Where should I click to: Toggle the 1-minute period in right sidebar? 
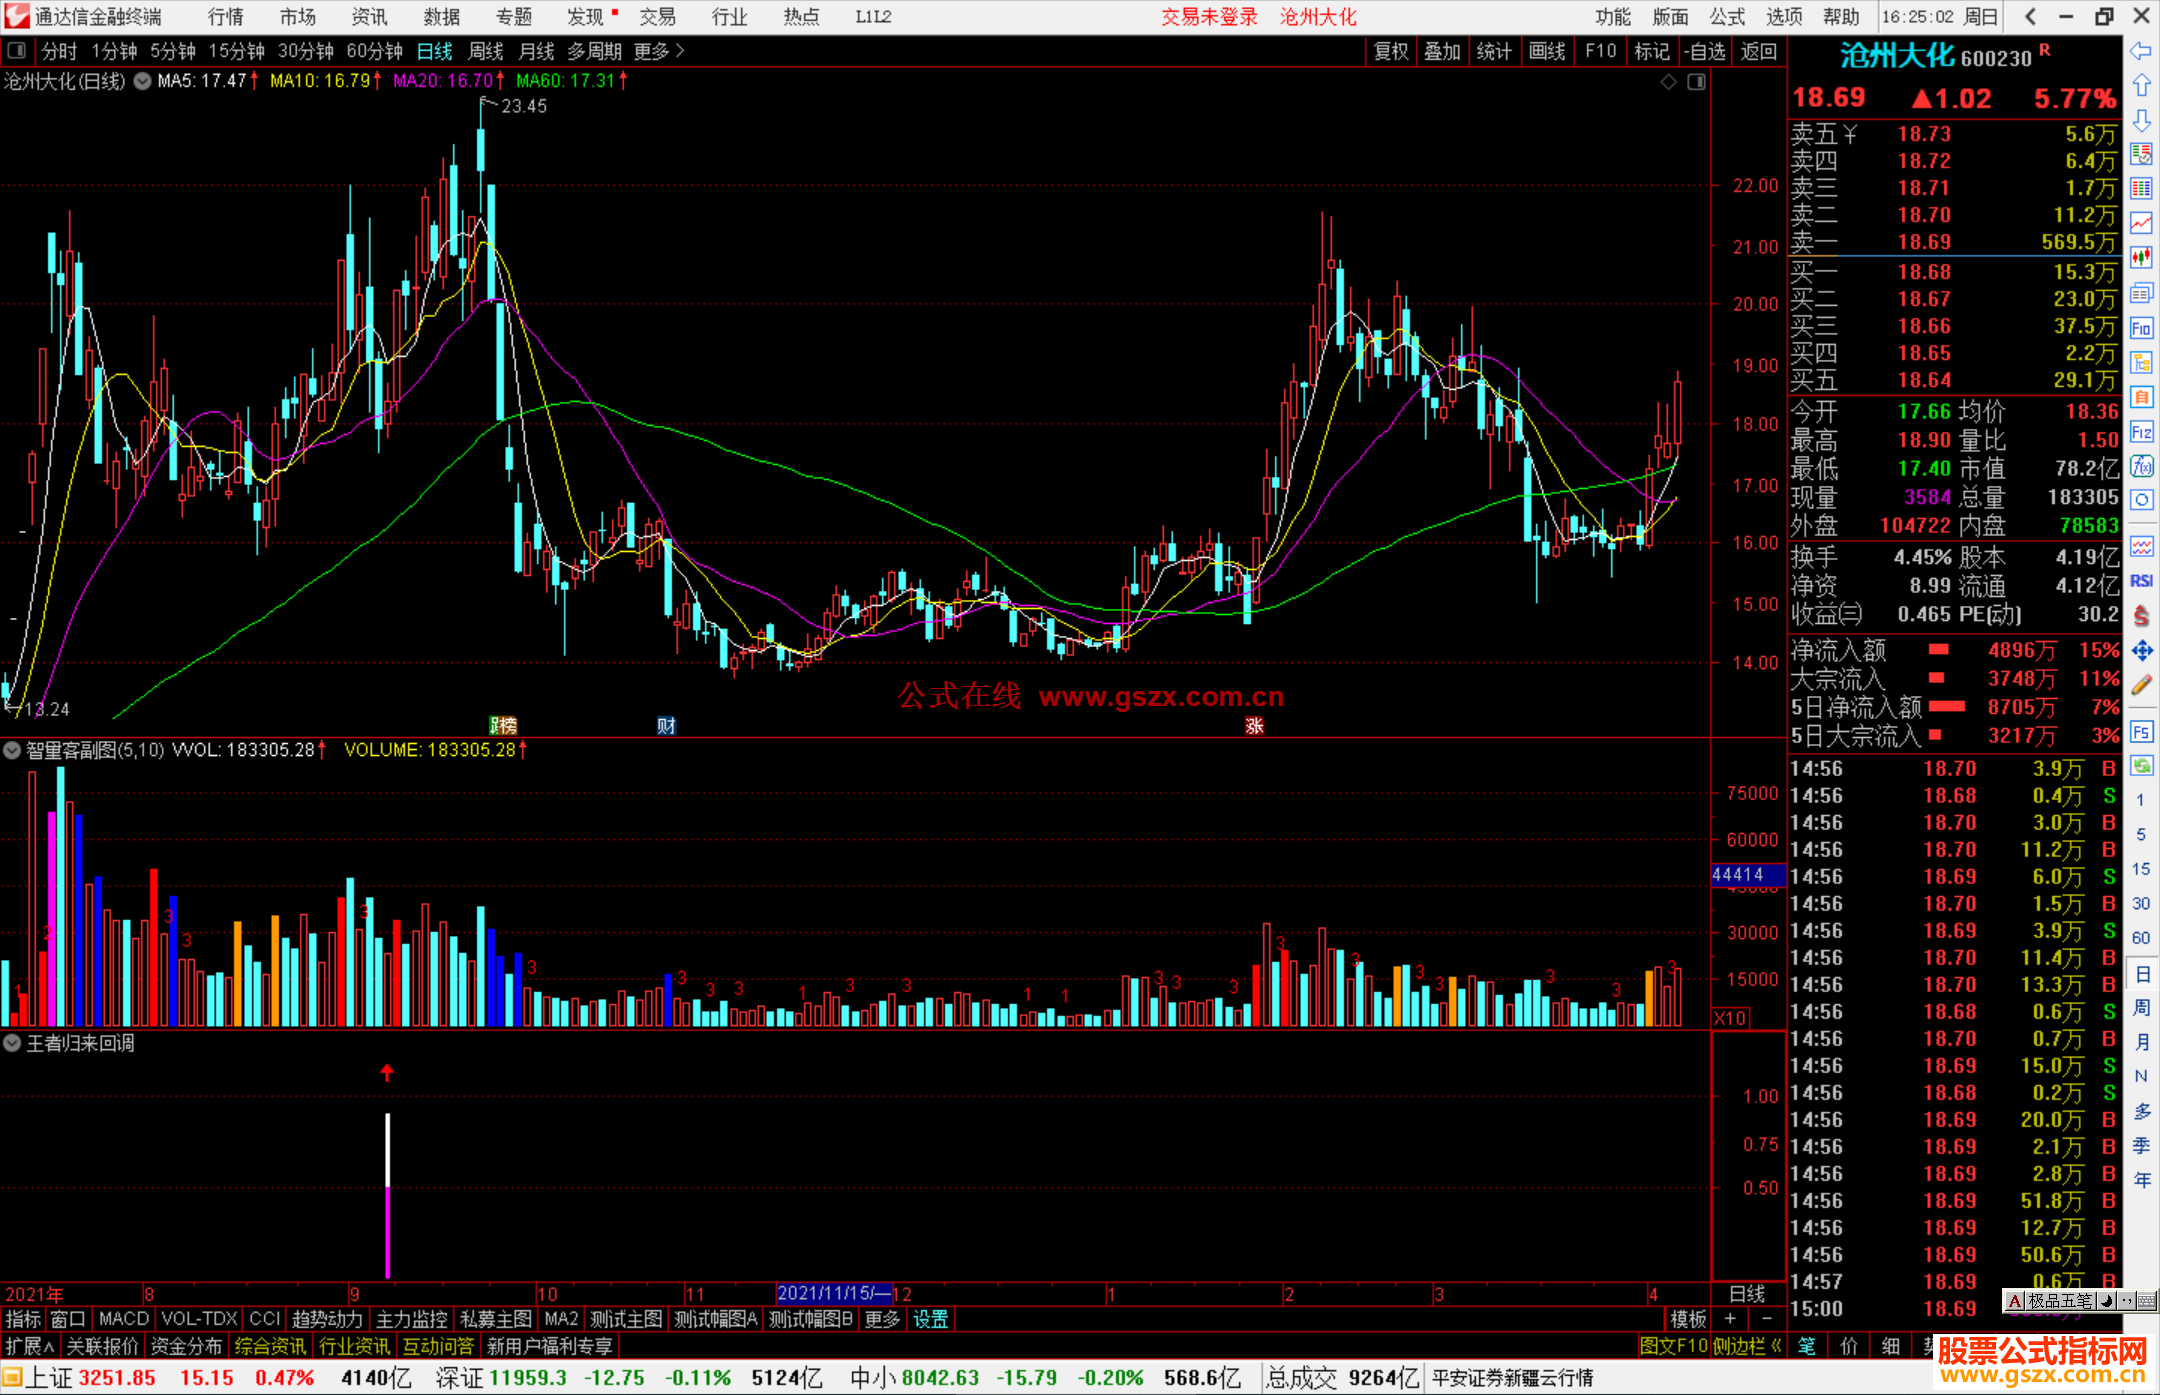[2140, 800]
